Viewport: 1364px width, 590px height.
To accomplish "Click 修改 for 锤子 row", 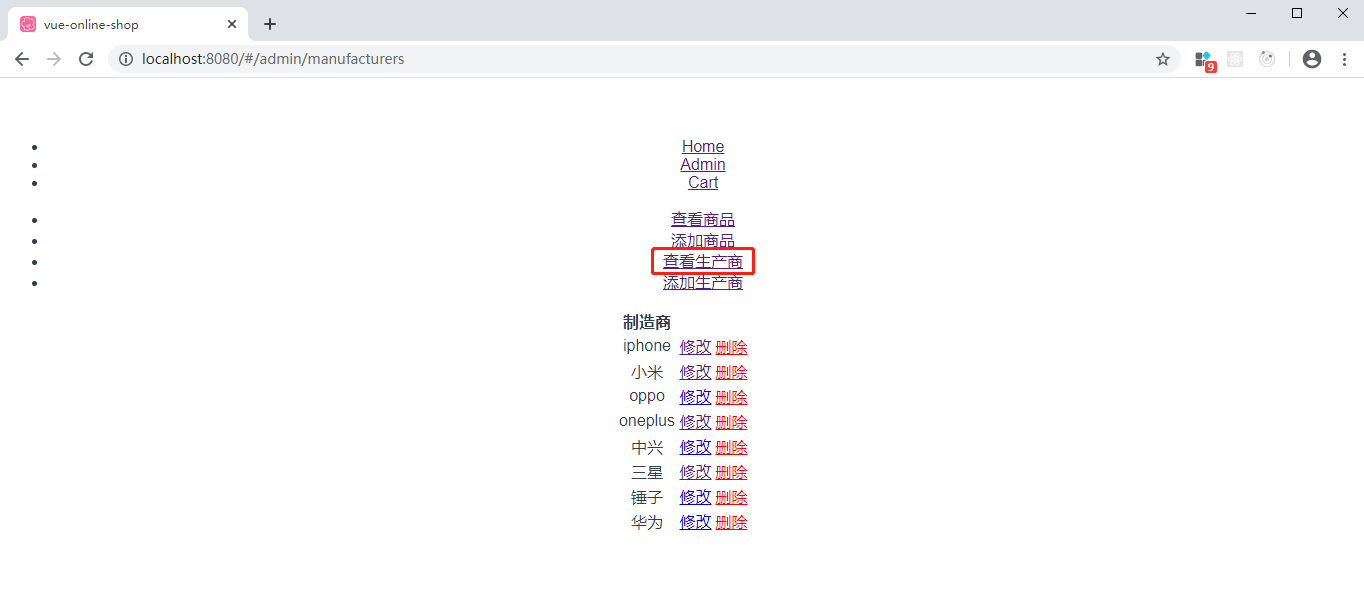I will point(696,497).
